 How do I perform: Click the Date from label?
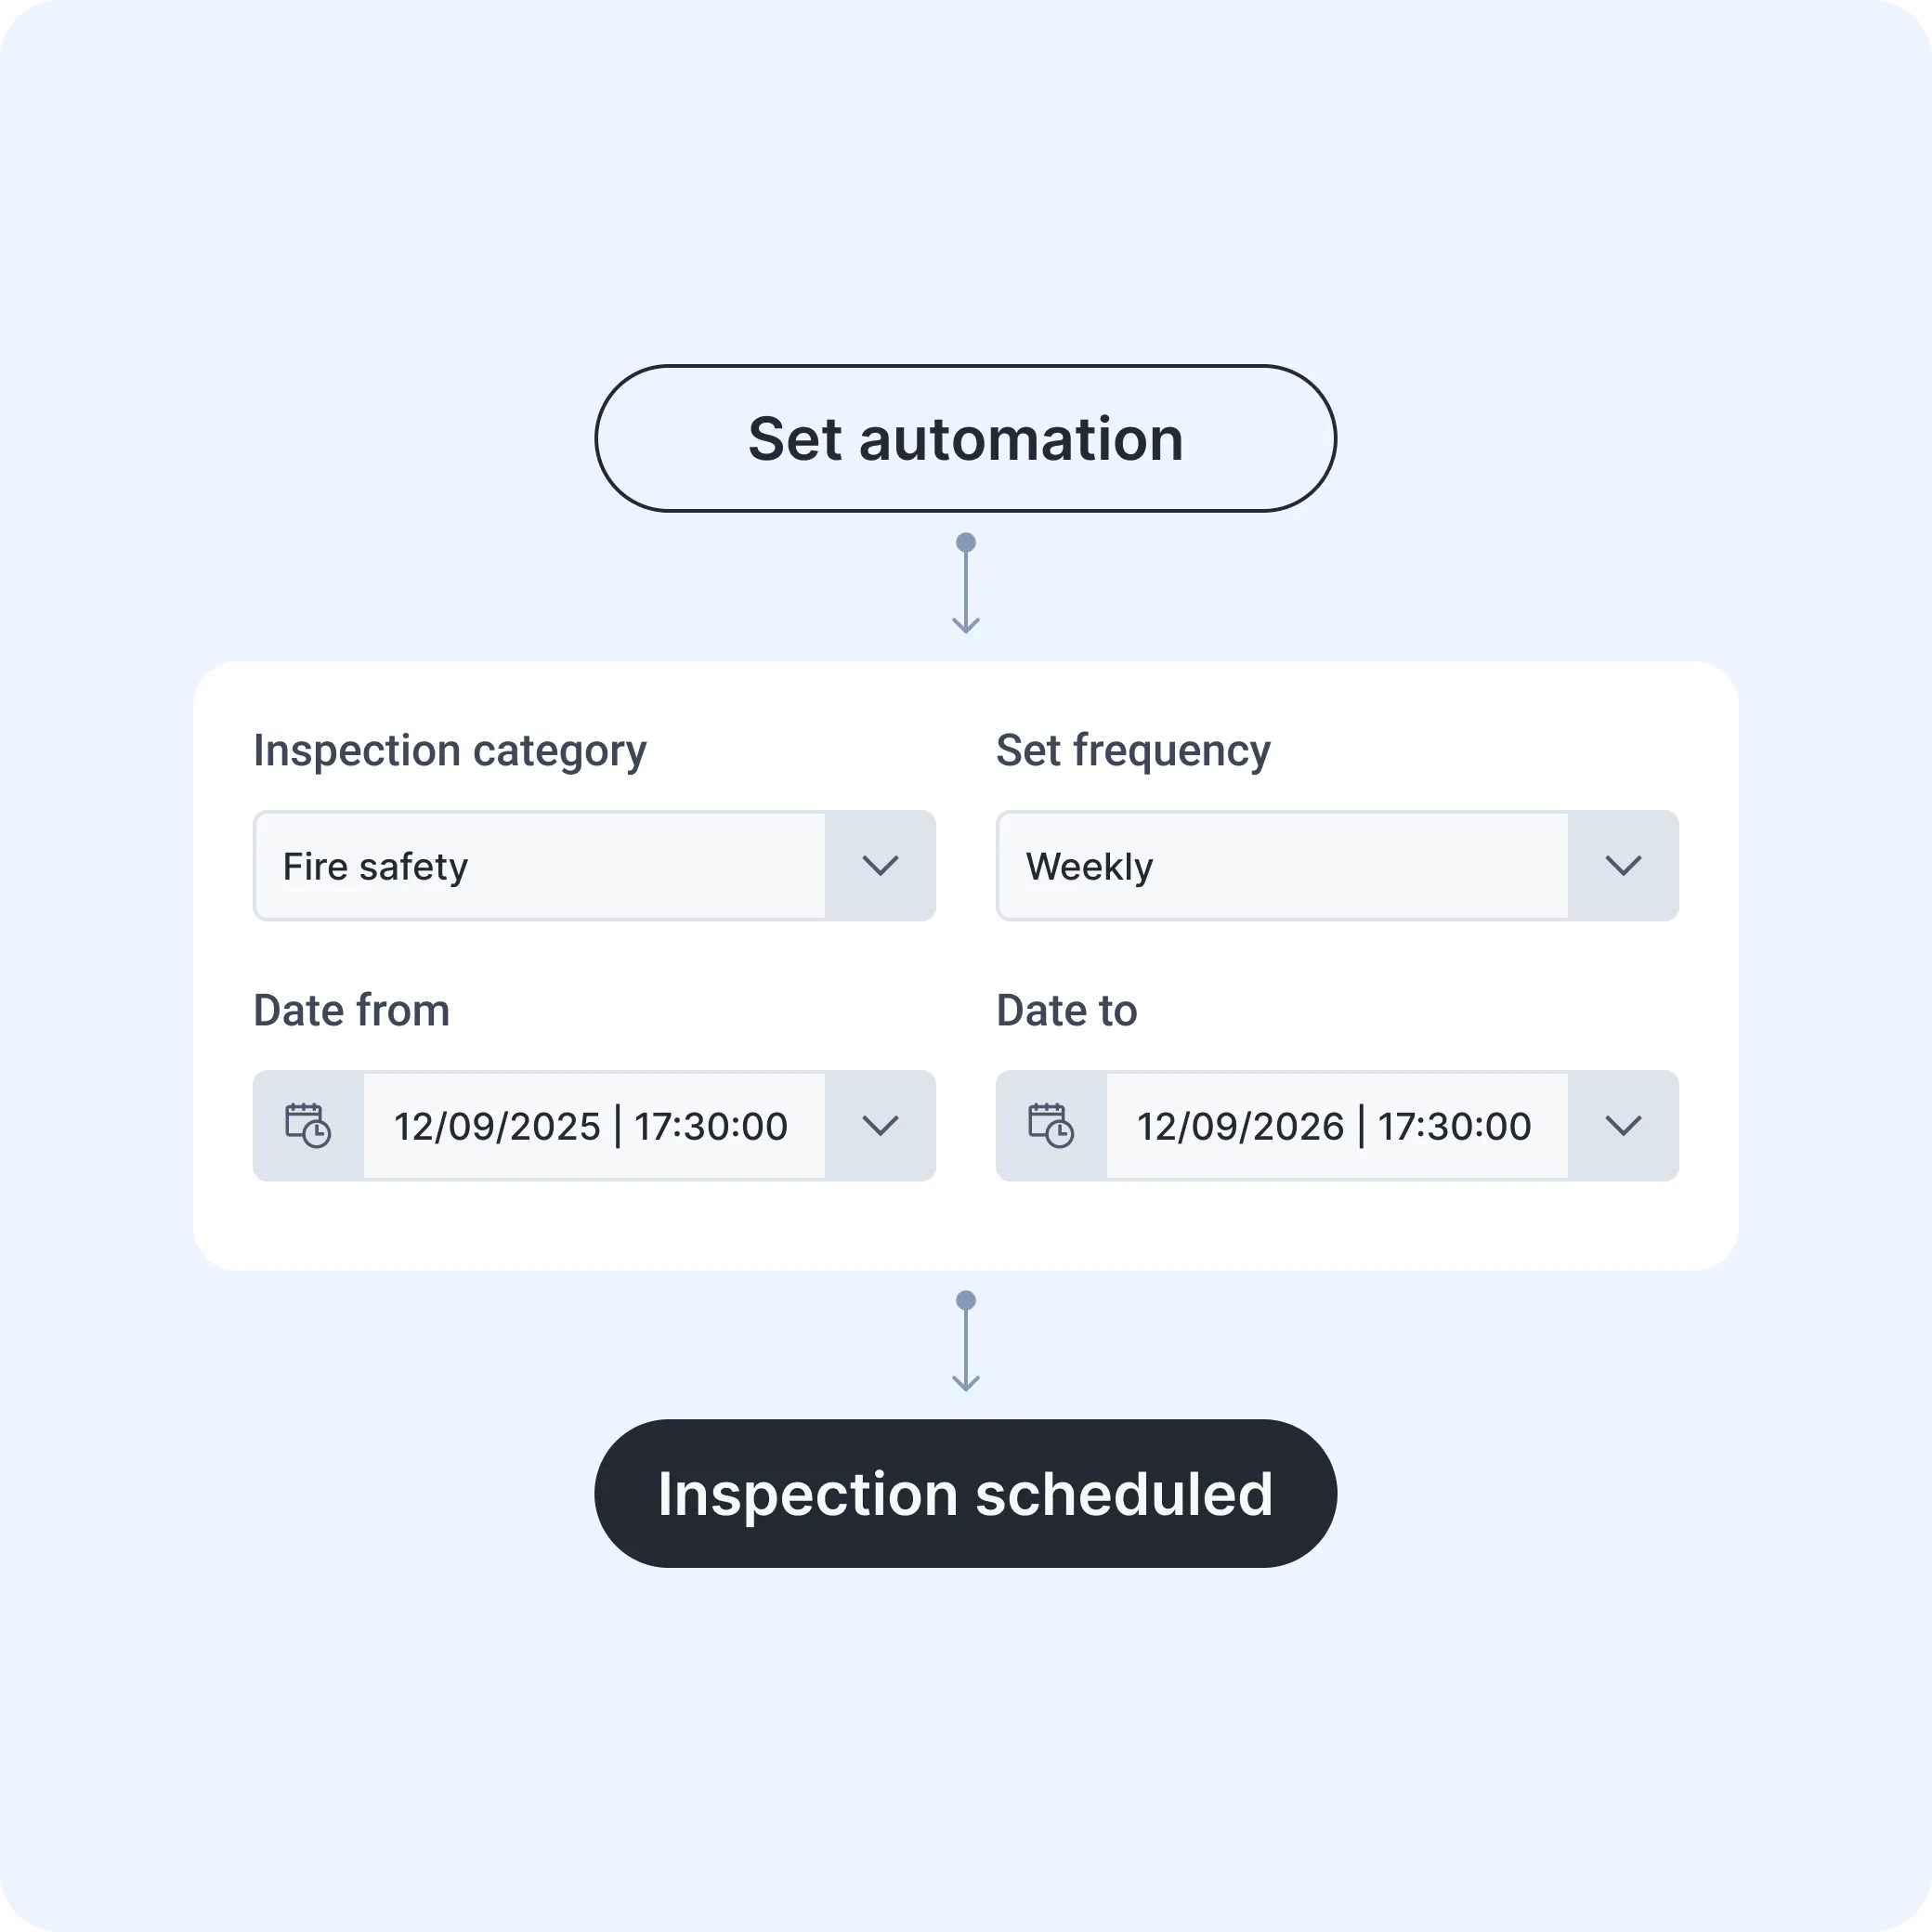(352, 1011)
